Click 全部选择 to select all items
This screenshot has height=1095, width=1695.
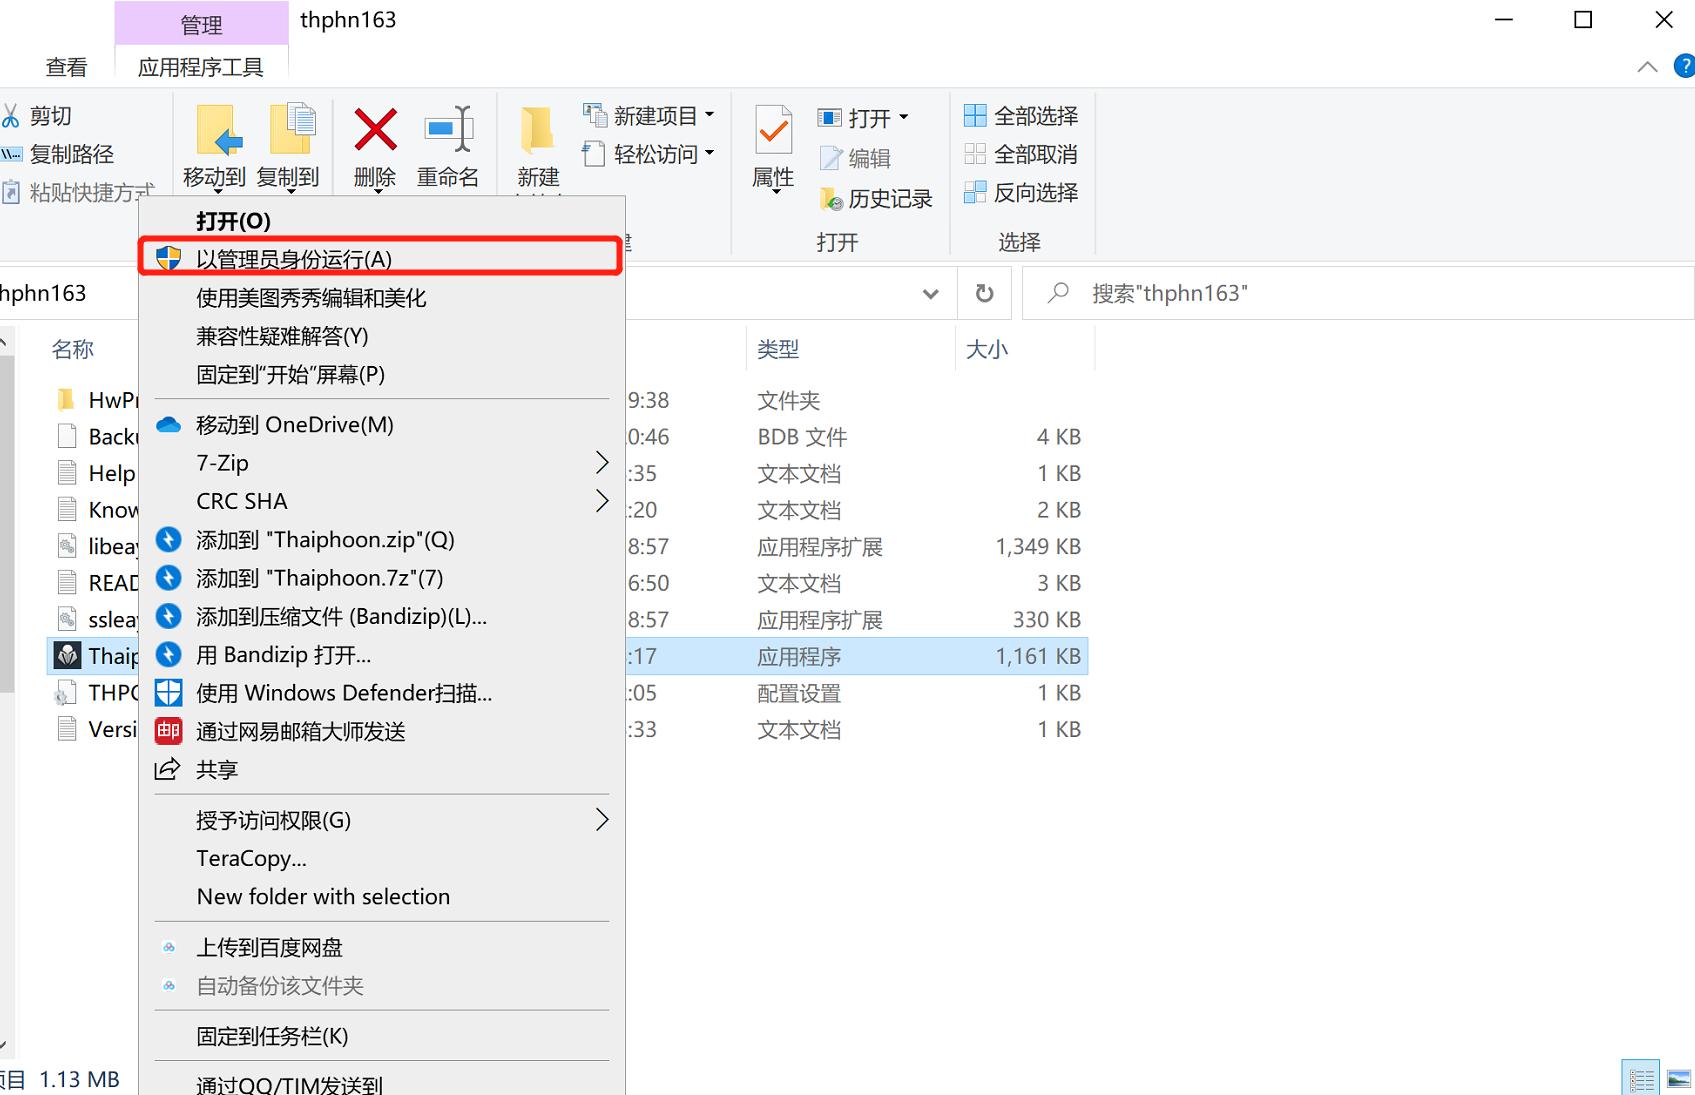[1021, 114]
